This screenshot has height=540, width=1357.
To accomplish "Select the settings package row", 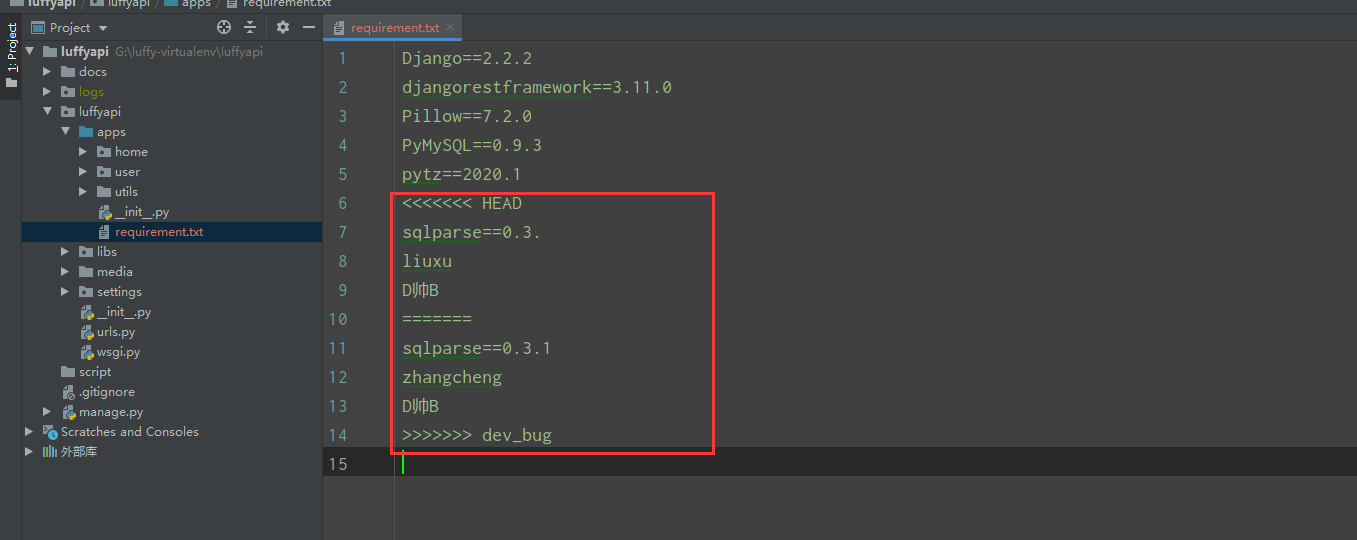I will tap(172, 292).
